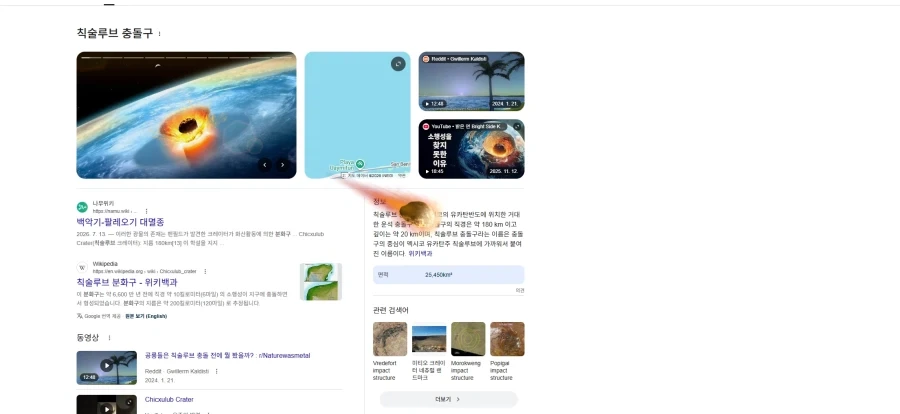The width and height of the screenshot is (900, 414).
Task: Click 원문 보기 (English) link
Action: (146, 316)
